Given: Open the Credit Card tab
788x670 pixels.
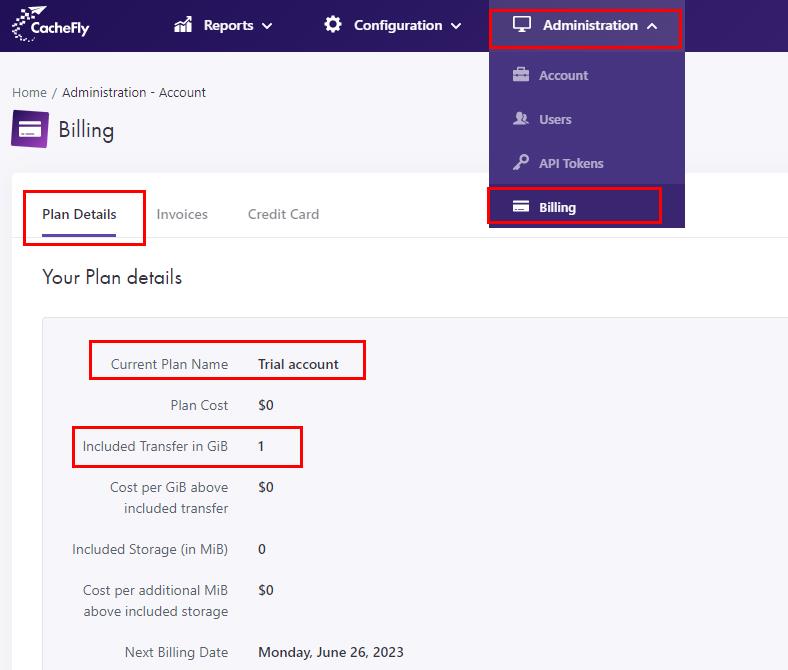Looking at the screenshot, I should coord(283,214).
